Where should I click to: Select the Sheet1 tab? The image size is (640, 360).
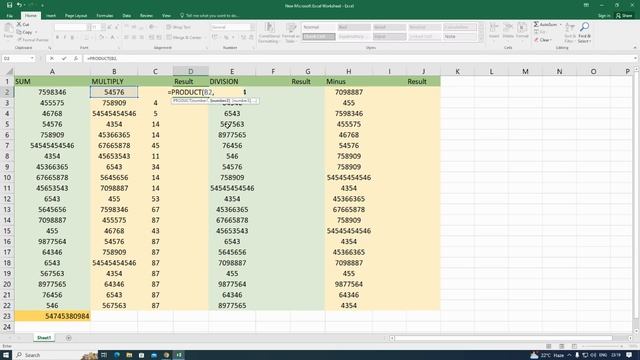pyautogui.click(x=44, y=338)
